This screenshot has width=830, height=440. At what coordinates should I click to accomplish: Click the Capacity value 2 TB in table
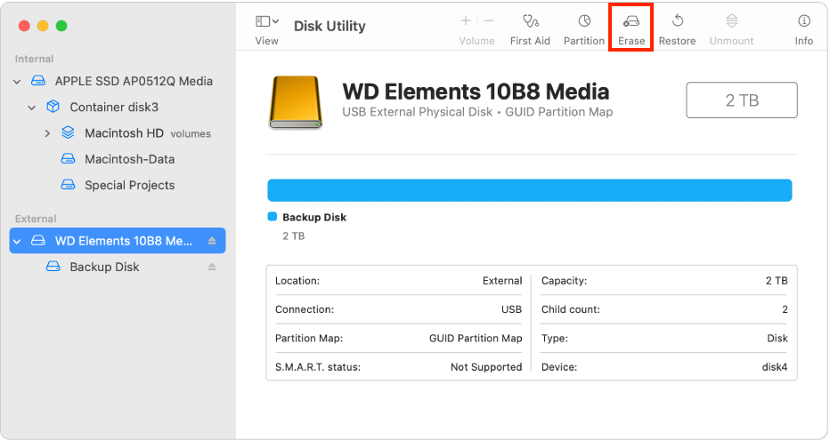[x=777, y=281]
